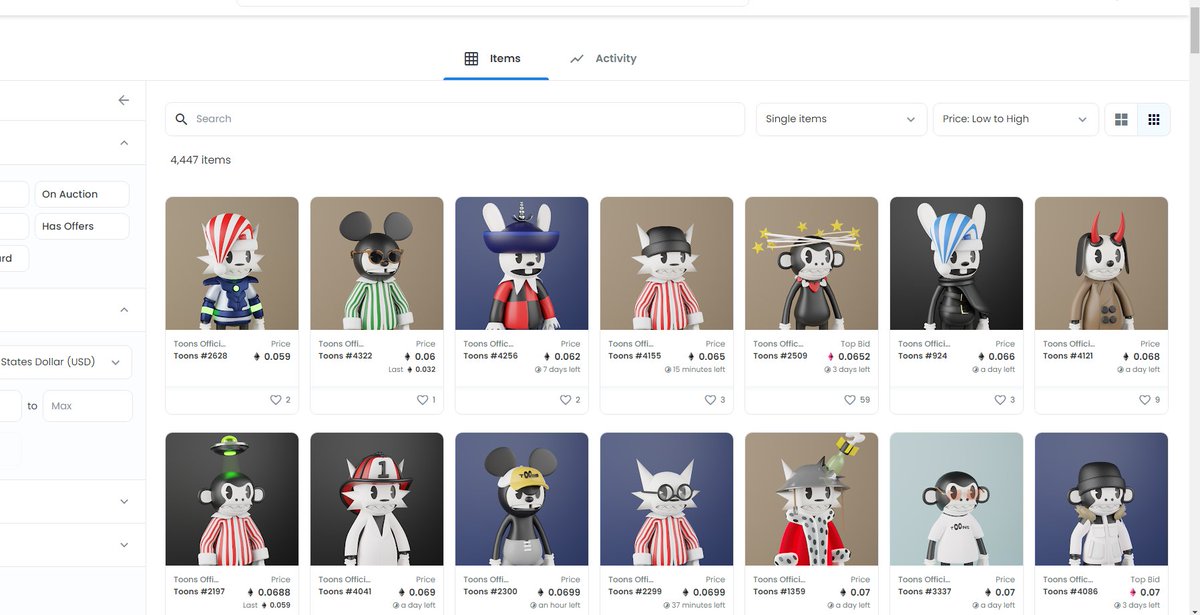
Task: Click the 4,447 items count text
Action: pyautogui.click(x=201, y=160)
